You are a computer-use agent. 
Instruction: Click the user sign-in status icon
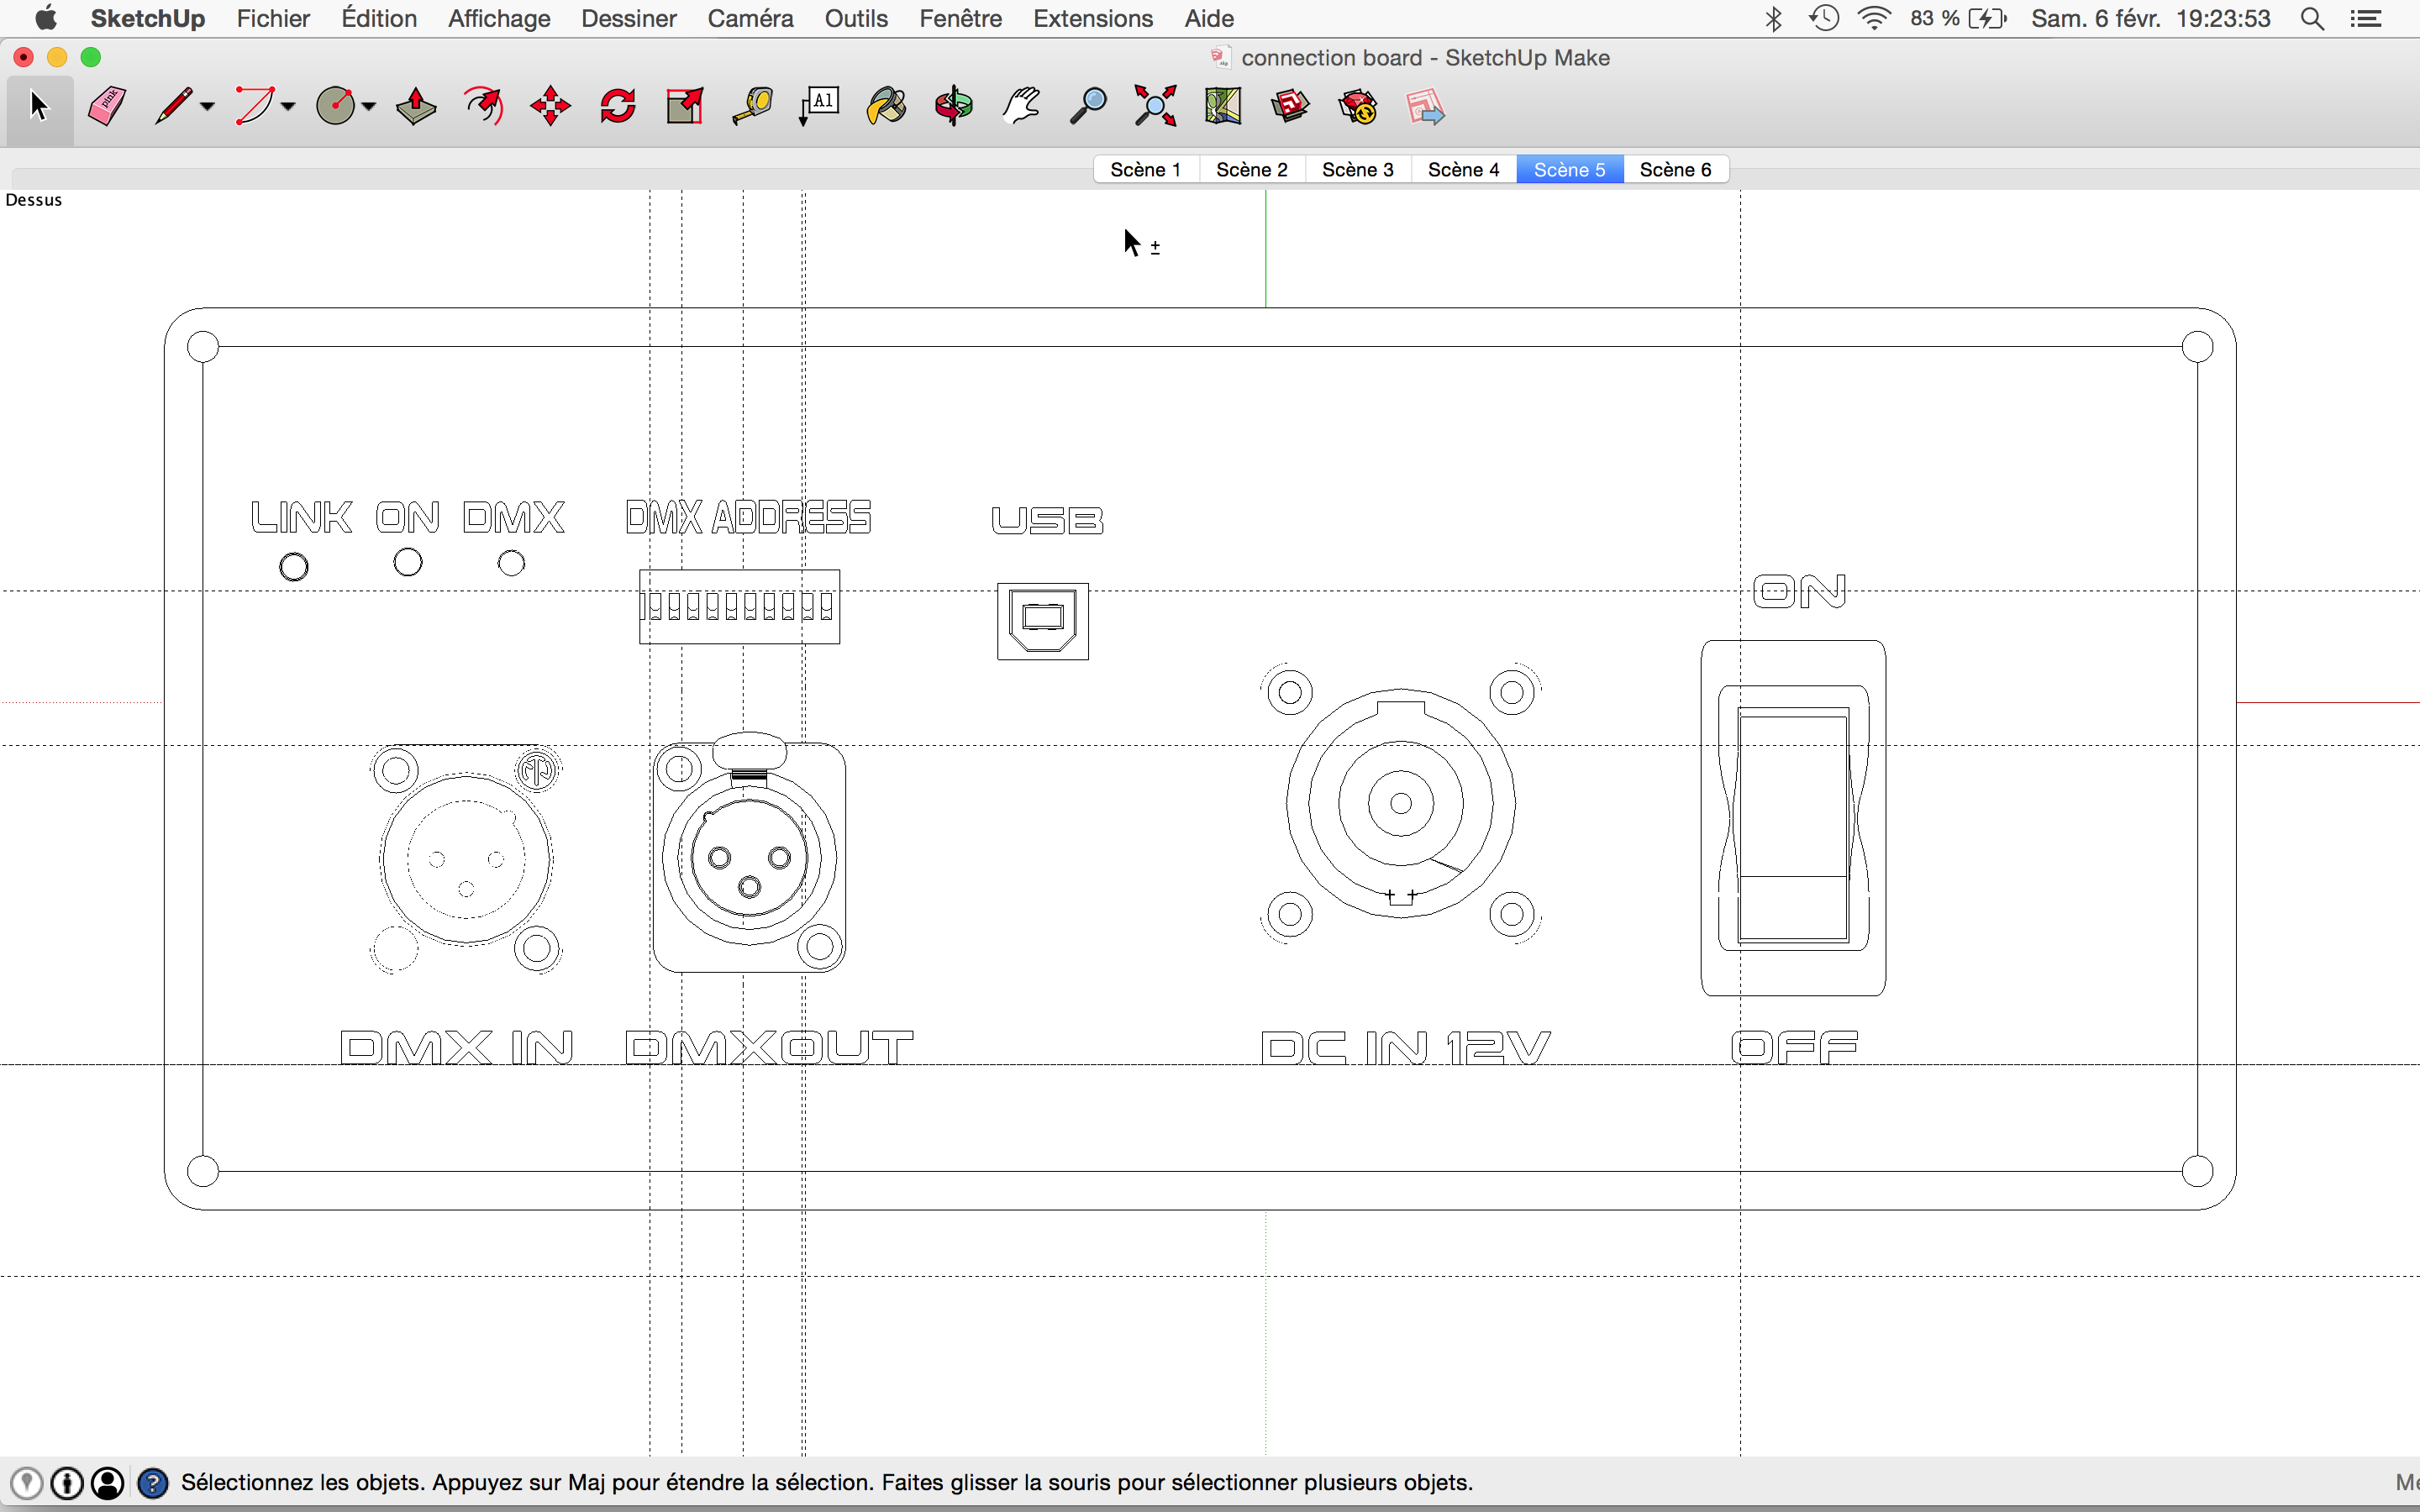click(x=108, y=1482)
